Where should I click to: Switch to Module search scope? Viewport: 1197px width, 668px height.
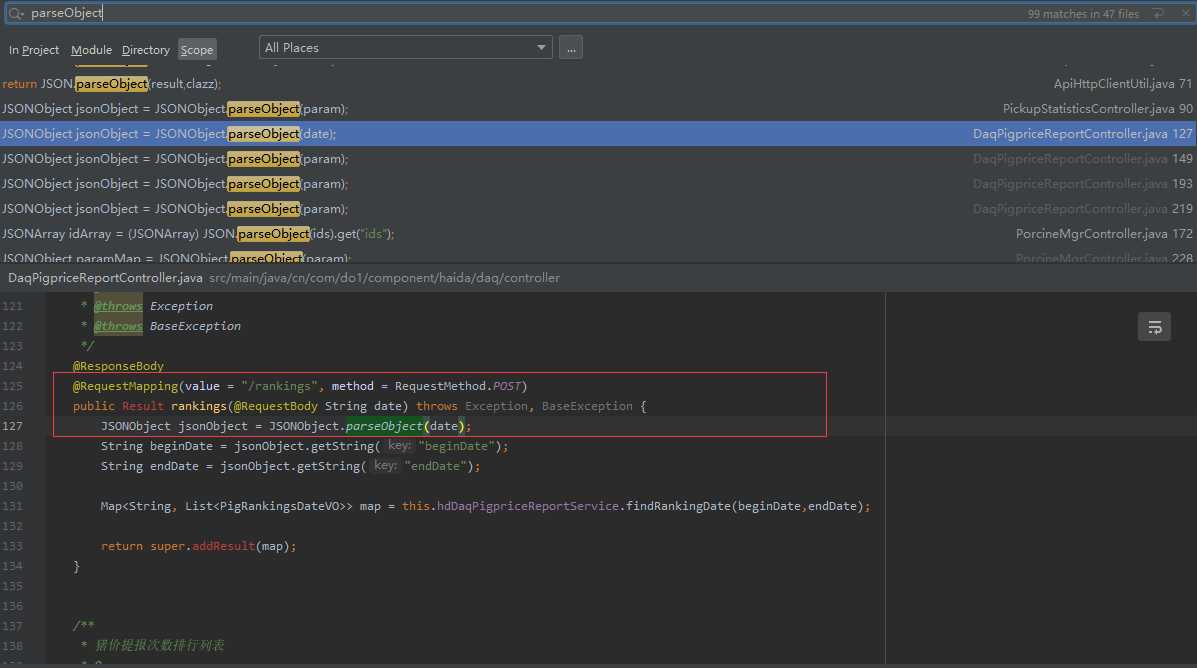[x=91, y=50]
